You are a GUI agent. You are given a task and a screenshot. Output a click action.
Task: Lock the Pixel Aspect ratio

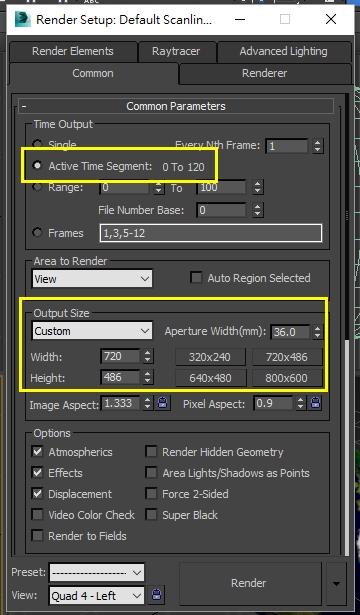pyautogui.click(x=316, y=403)
